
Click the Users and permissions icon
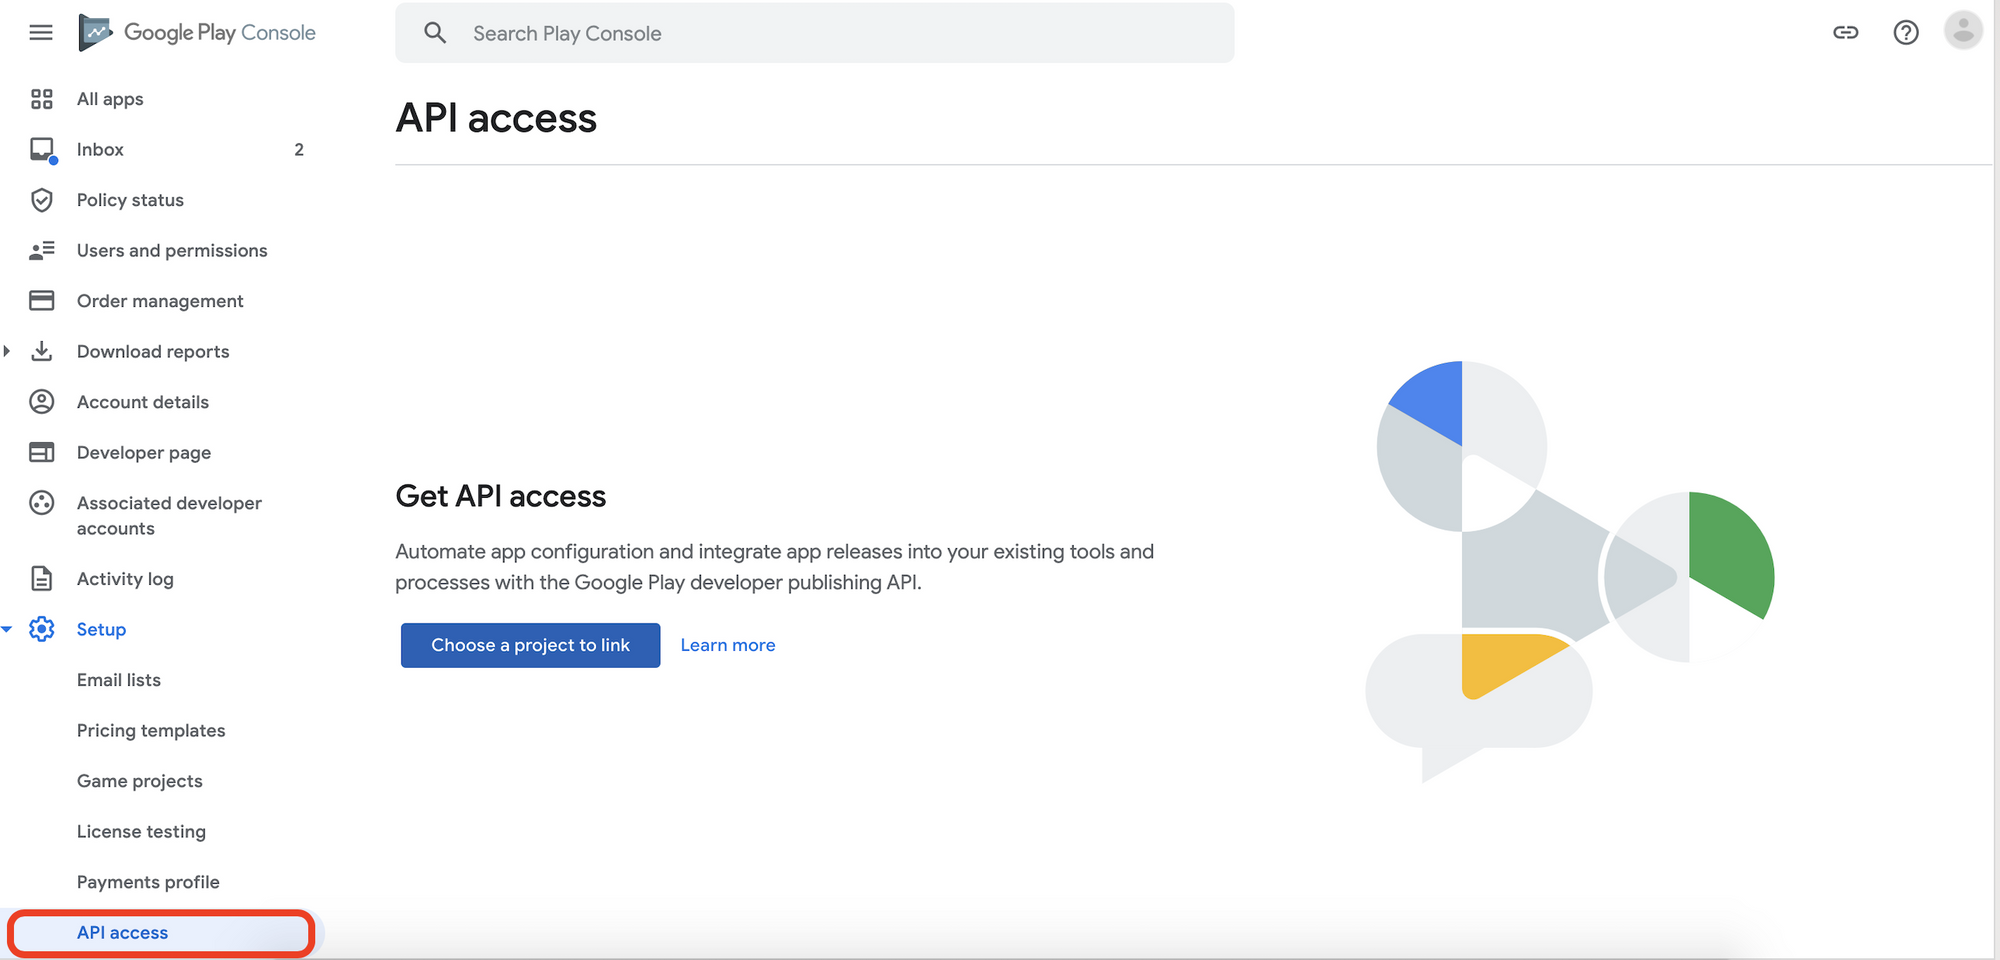tap(41, 251)
